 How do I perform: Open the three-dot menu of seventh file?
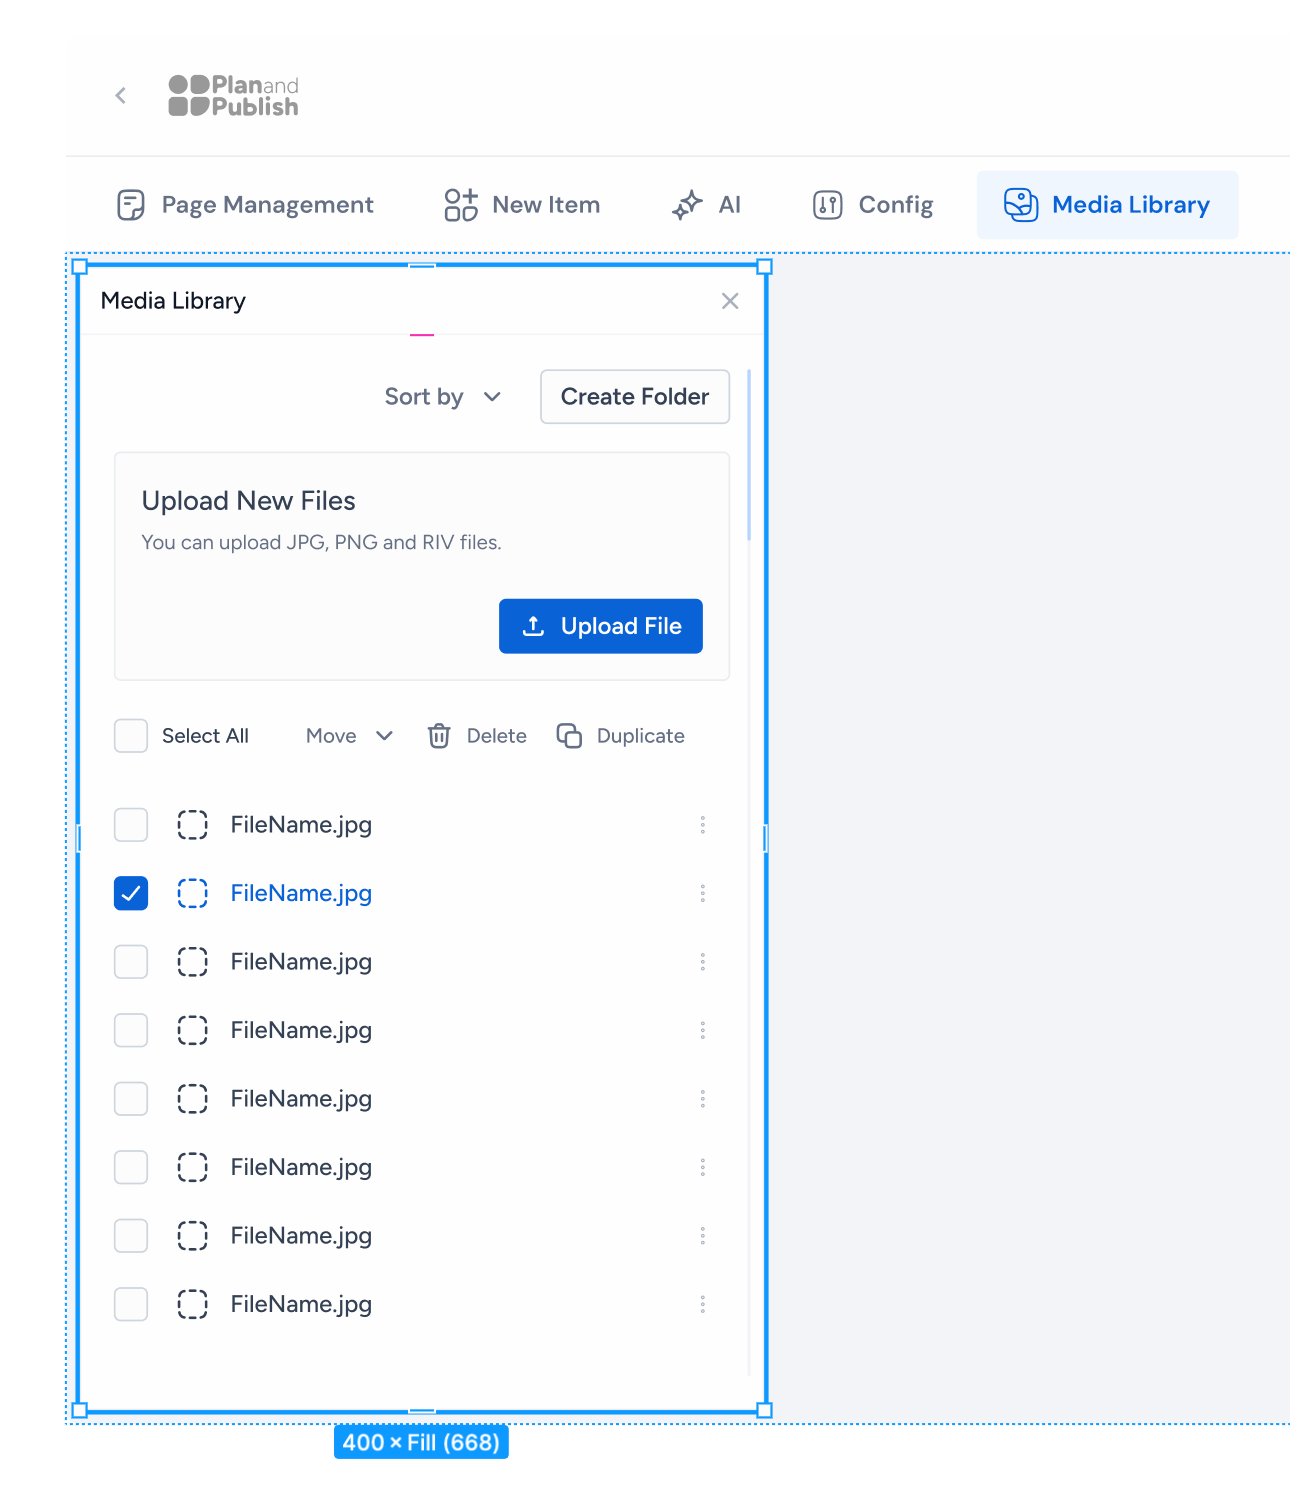[703, 1236]
